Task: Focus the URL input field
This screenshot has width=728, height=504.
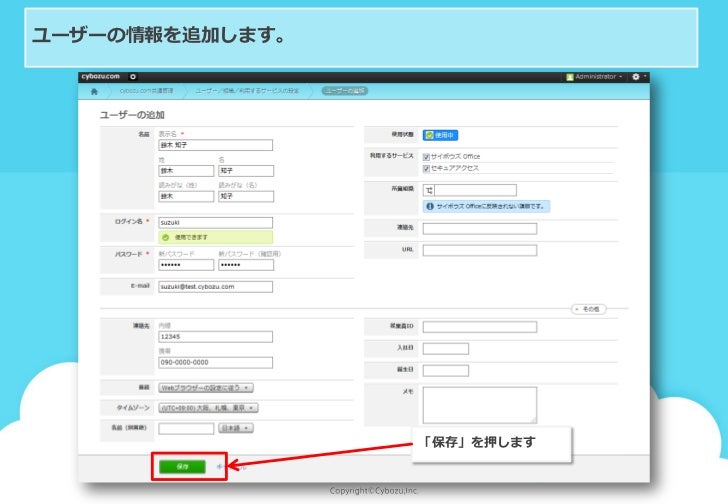Action: 480,251
